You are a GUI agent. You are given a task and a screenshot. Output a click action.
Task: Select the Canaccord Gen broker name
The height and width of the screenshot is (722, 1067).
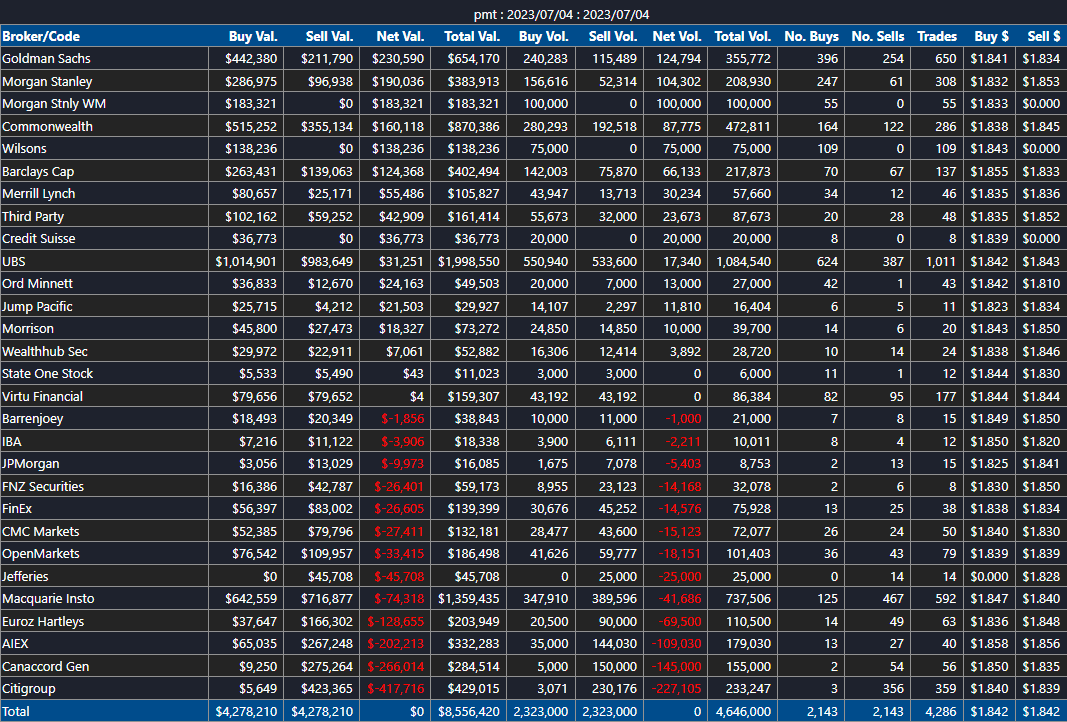click(x=46, y=666)
